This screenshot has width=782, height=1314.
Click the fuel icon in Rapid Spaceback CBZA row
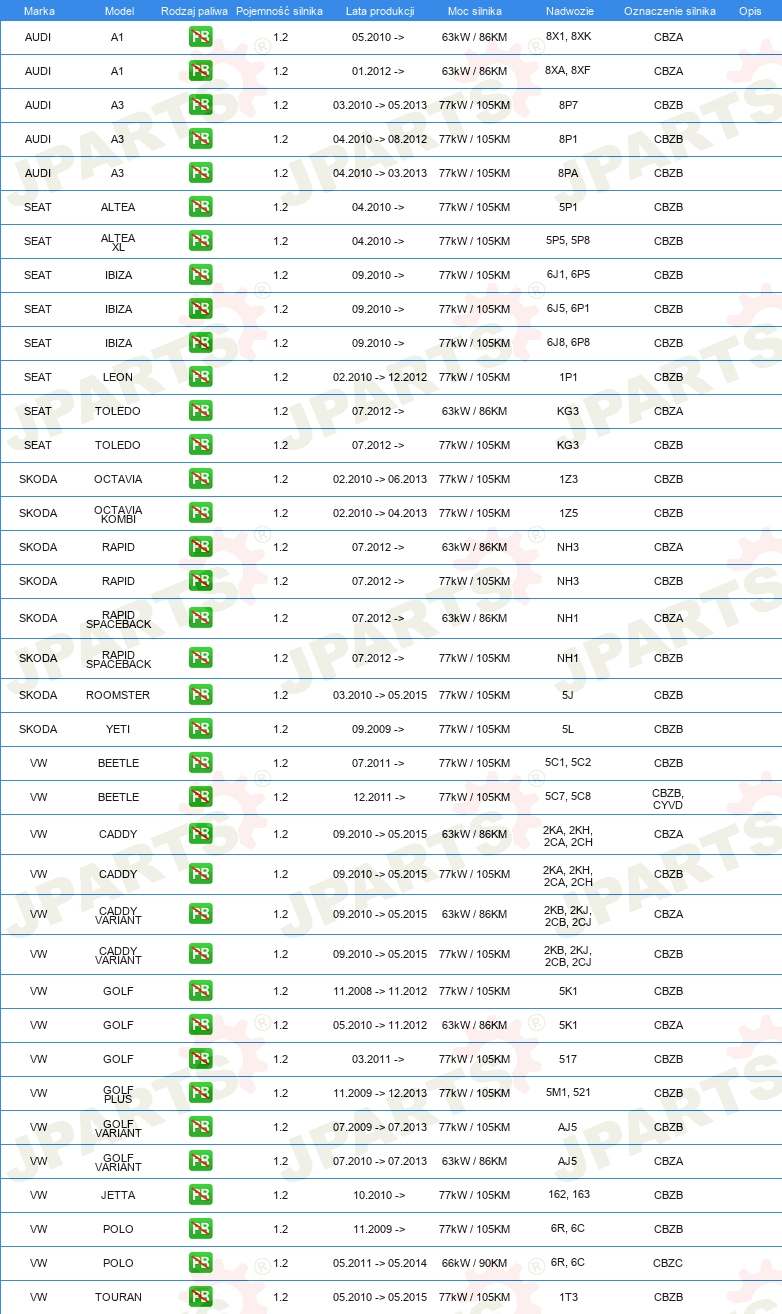(x=200, y=618)
